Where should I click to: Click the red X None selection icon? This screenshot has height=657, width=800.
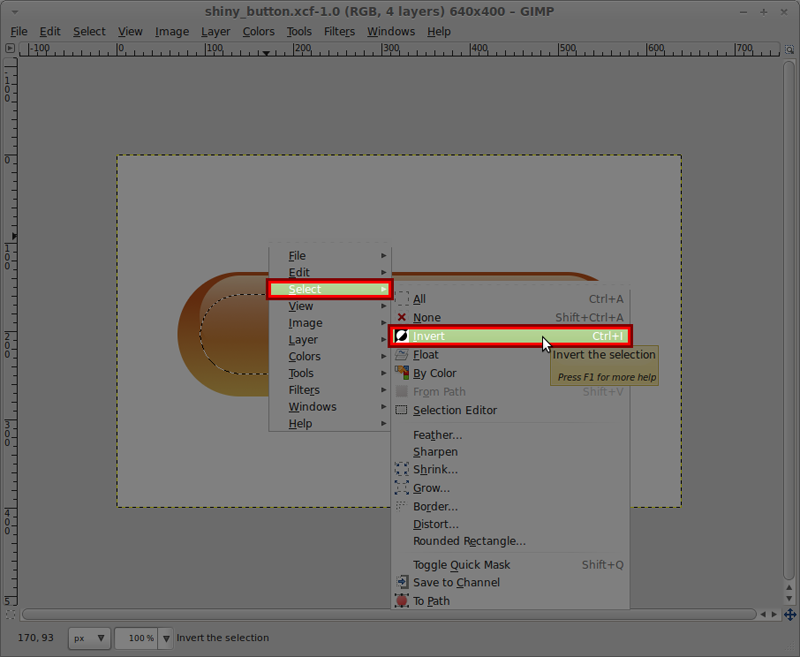403,317
